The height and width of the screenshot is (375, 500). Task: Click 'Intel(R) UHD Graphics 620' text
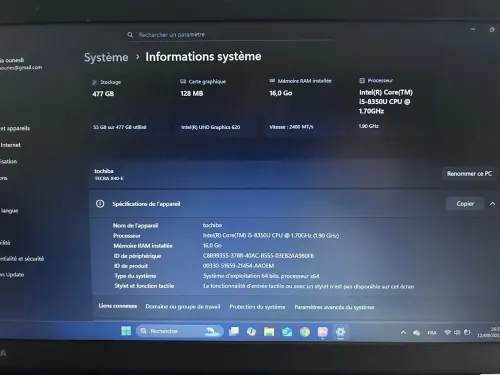pos(210,127)
